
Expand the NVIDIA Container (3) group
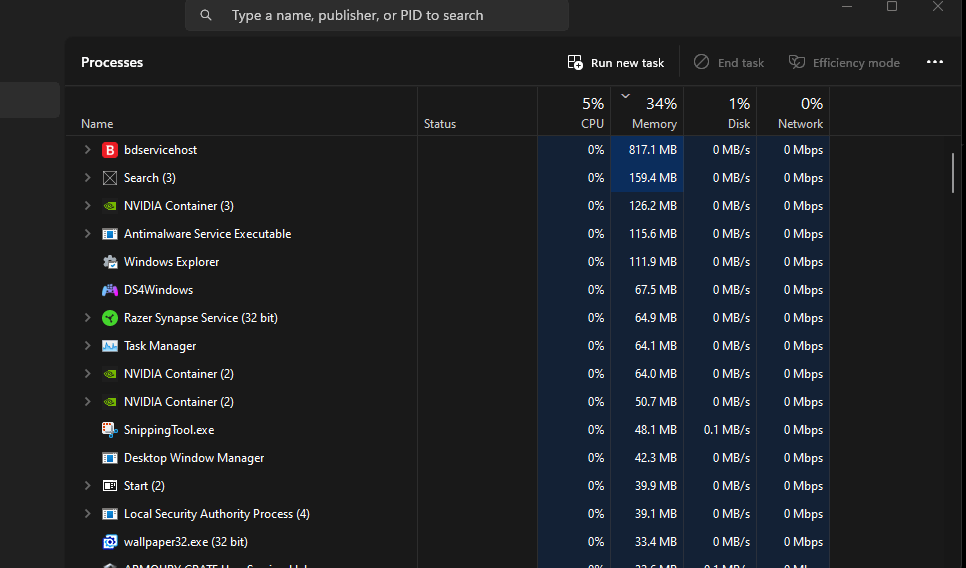87,206
